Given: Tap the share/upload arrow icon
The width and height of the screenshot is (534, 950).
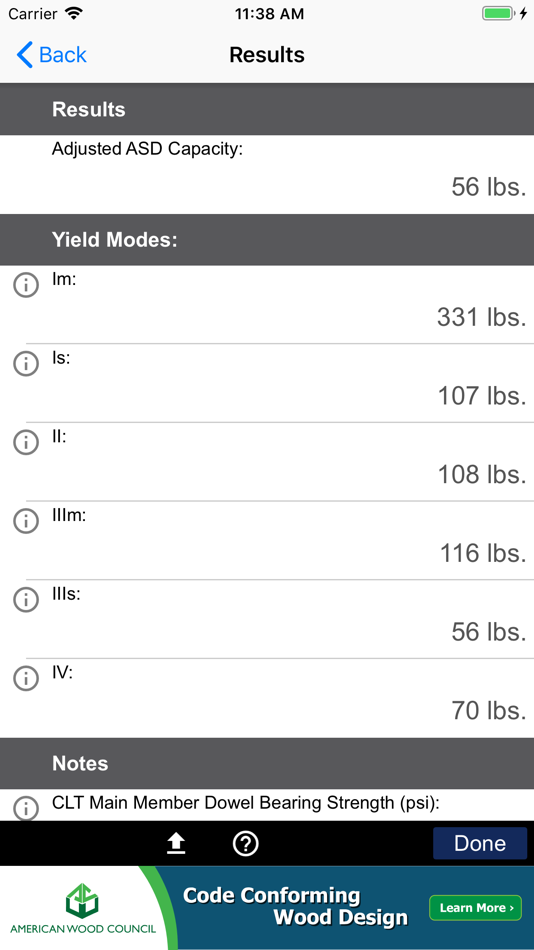Looking at the screenshot, I should pos(176,843).
